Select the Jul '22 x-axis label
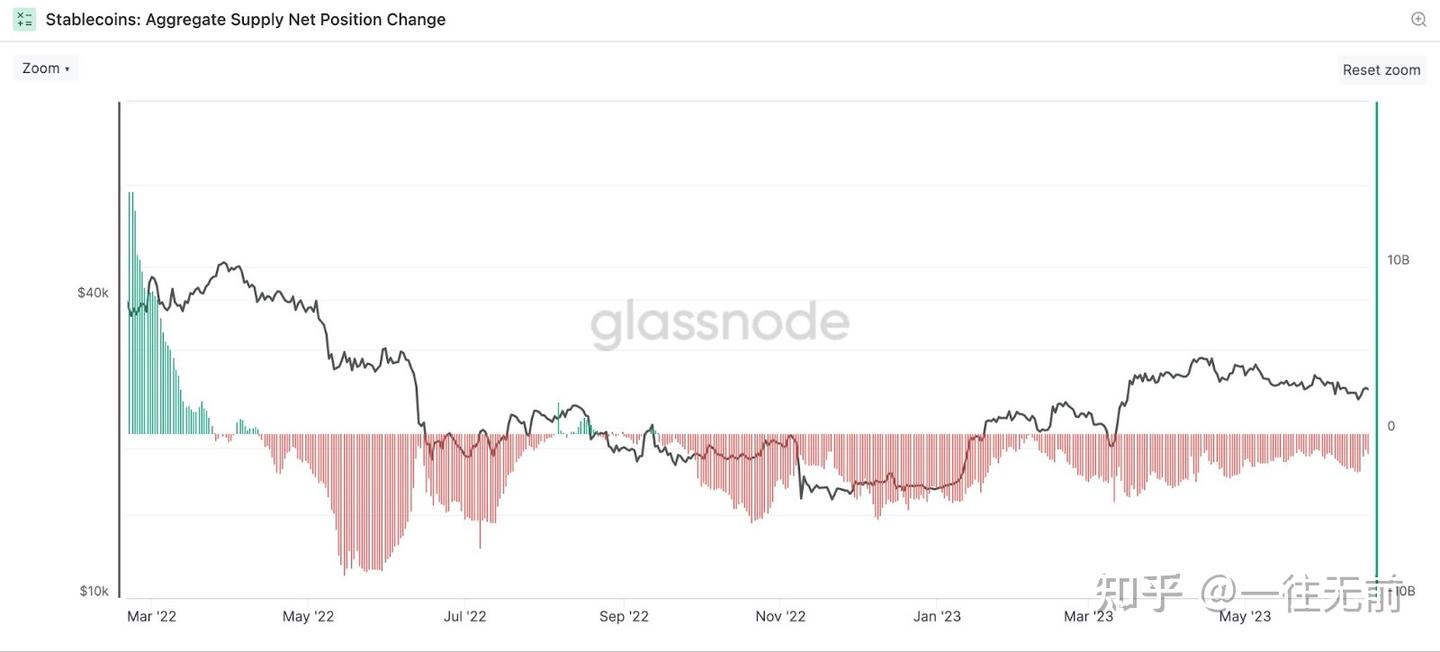The height and width of the screenshot is (652, 1440). (464, 616)
